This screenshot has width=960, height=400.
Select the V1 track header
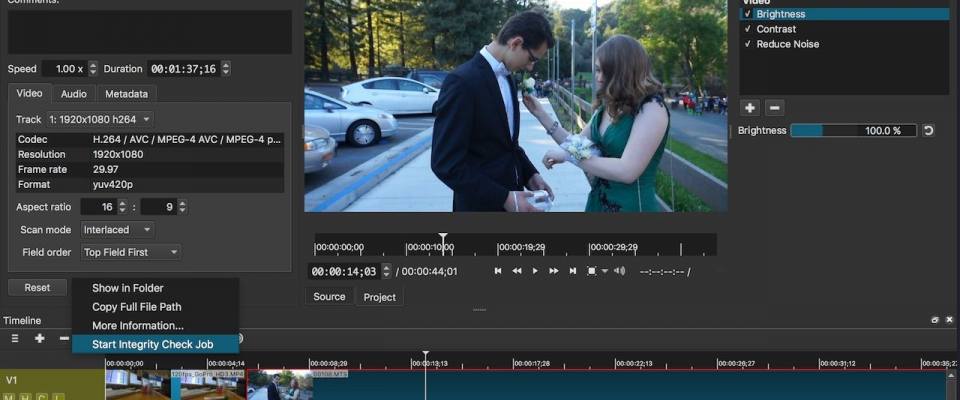click(53, 385)
